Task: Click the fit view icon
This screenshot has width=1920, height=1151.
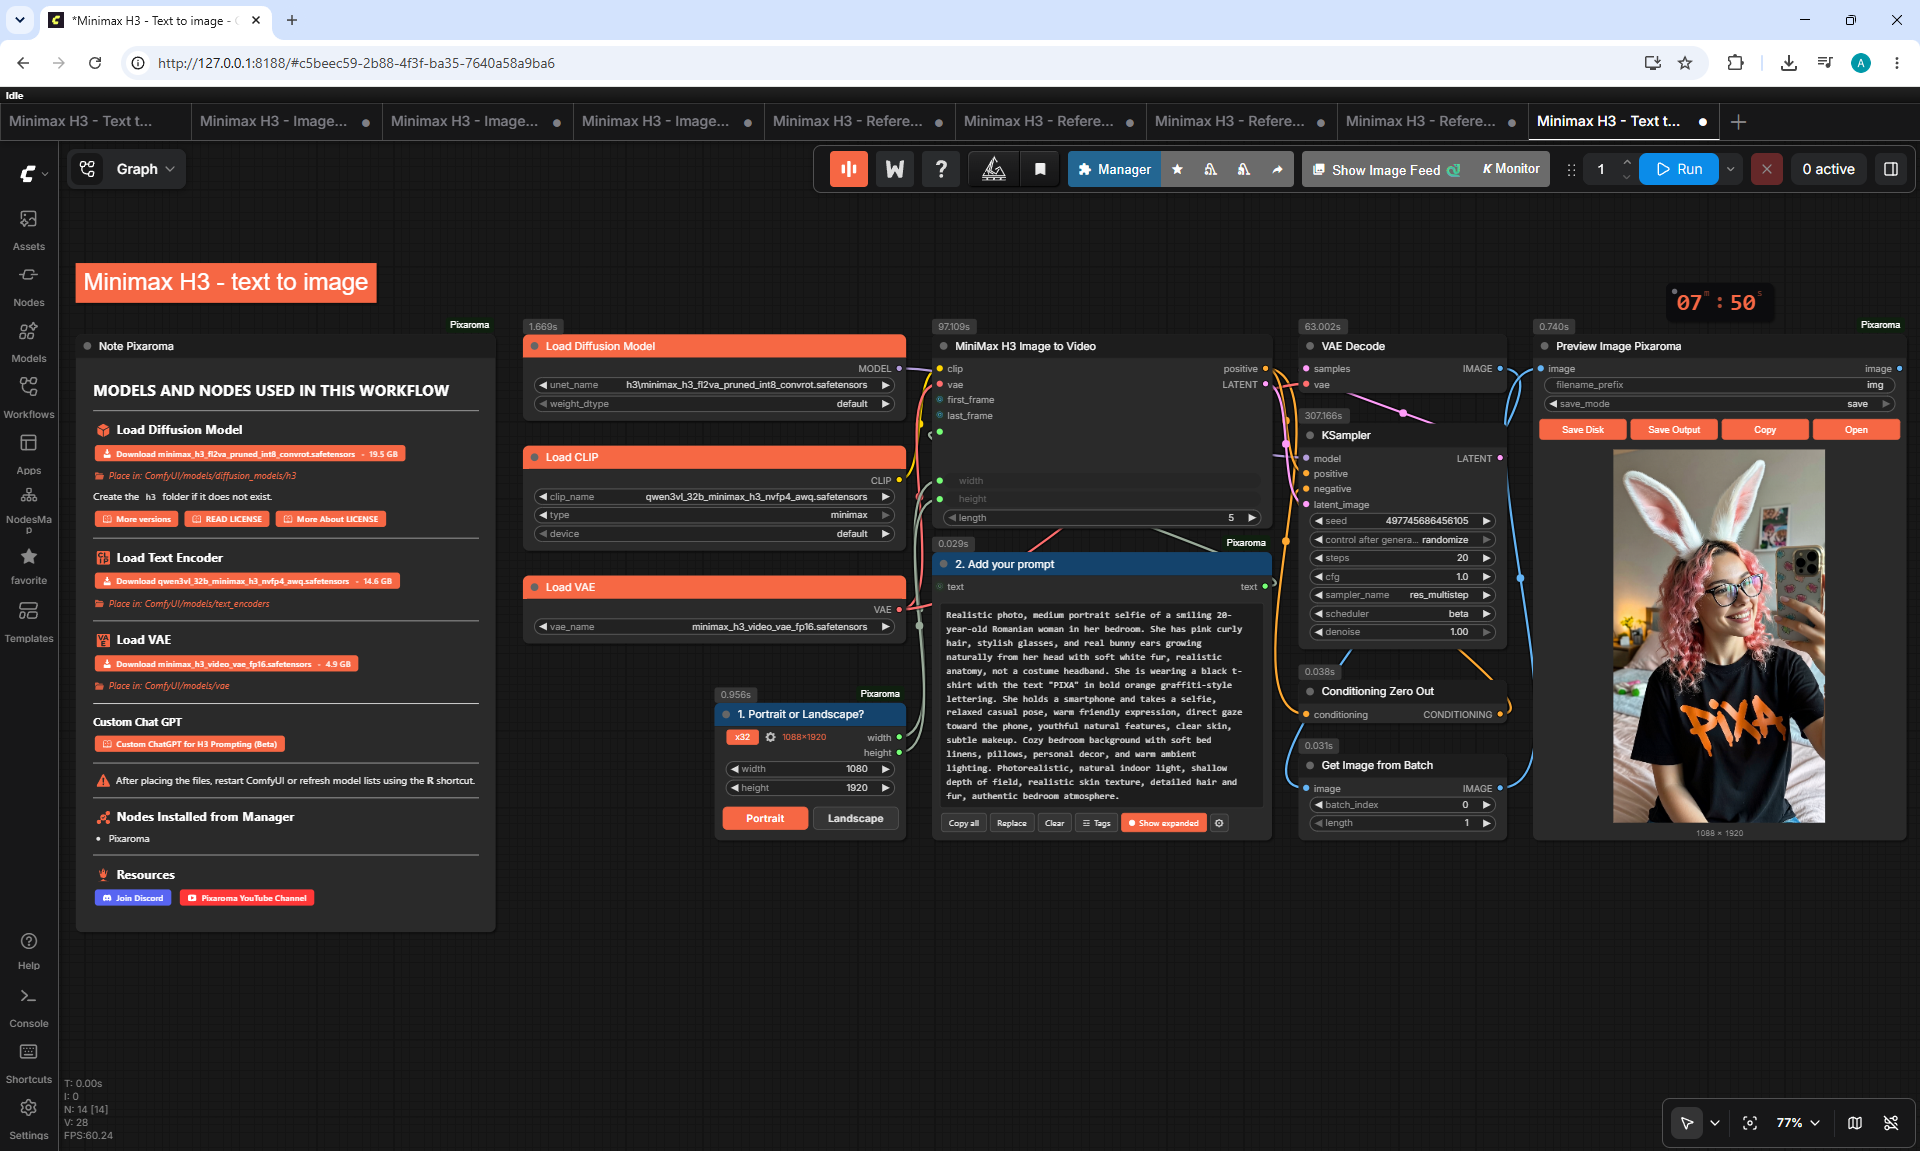Action: click(1749, 1123)
